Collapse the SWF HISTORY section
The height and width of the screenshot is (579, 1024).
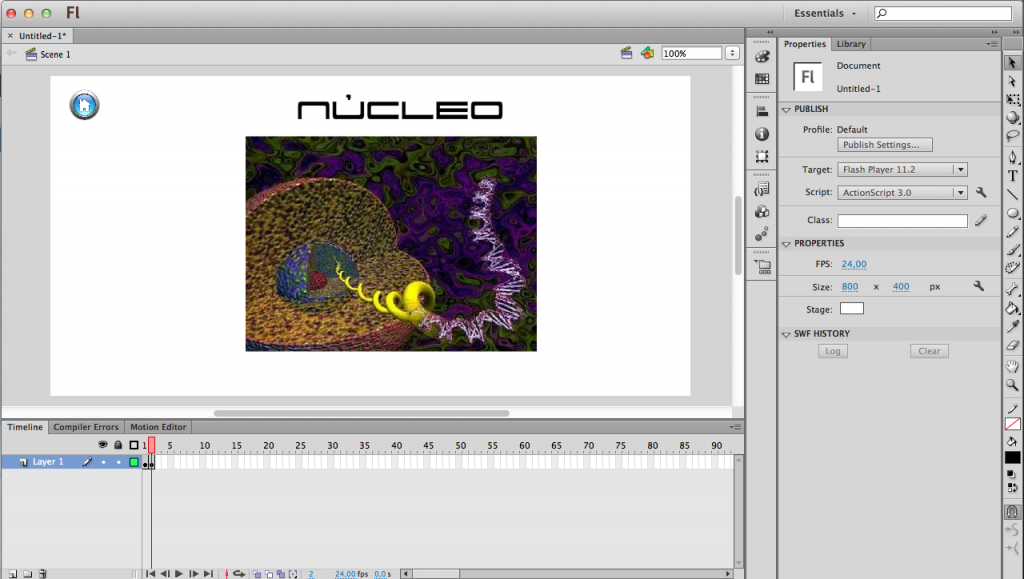(786, 334)
